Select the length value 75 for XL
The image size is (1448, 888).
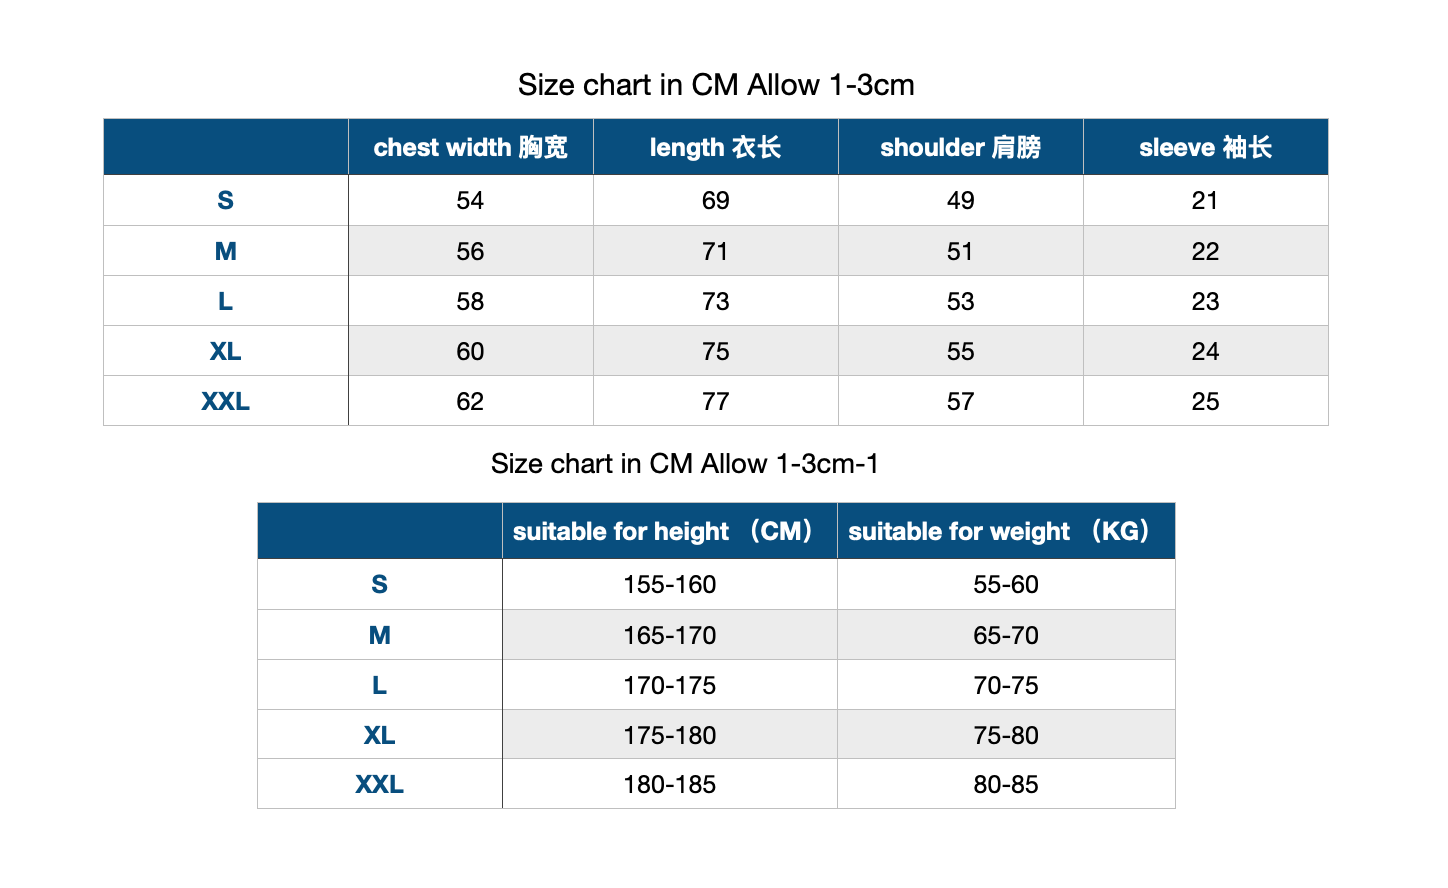pyautogui.click(x=716, y=351)
